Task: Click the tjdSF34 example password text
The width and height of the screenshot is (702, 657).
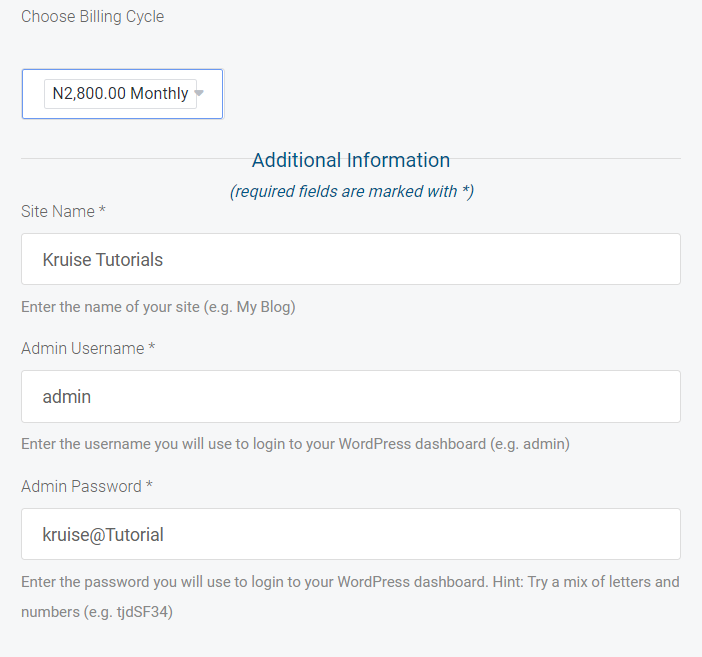Action: click(140, 612)
